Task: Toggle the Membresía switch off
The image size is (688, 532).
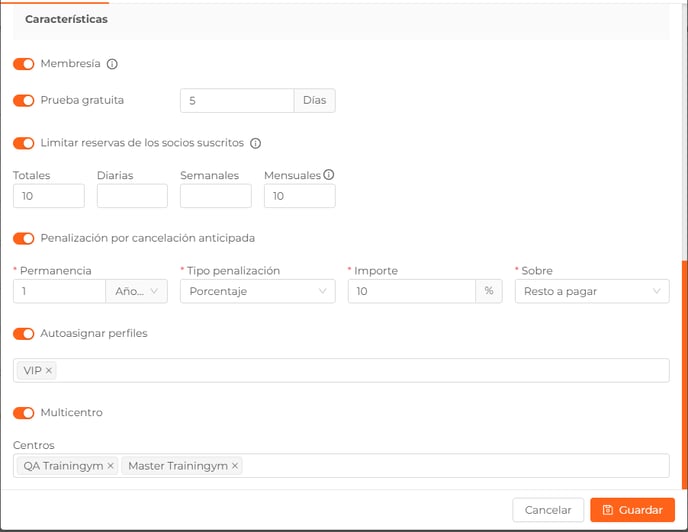Action: point(24,64)
